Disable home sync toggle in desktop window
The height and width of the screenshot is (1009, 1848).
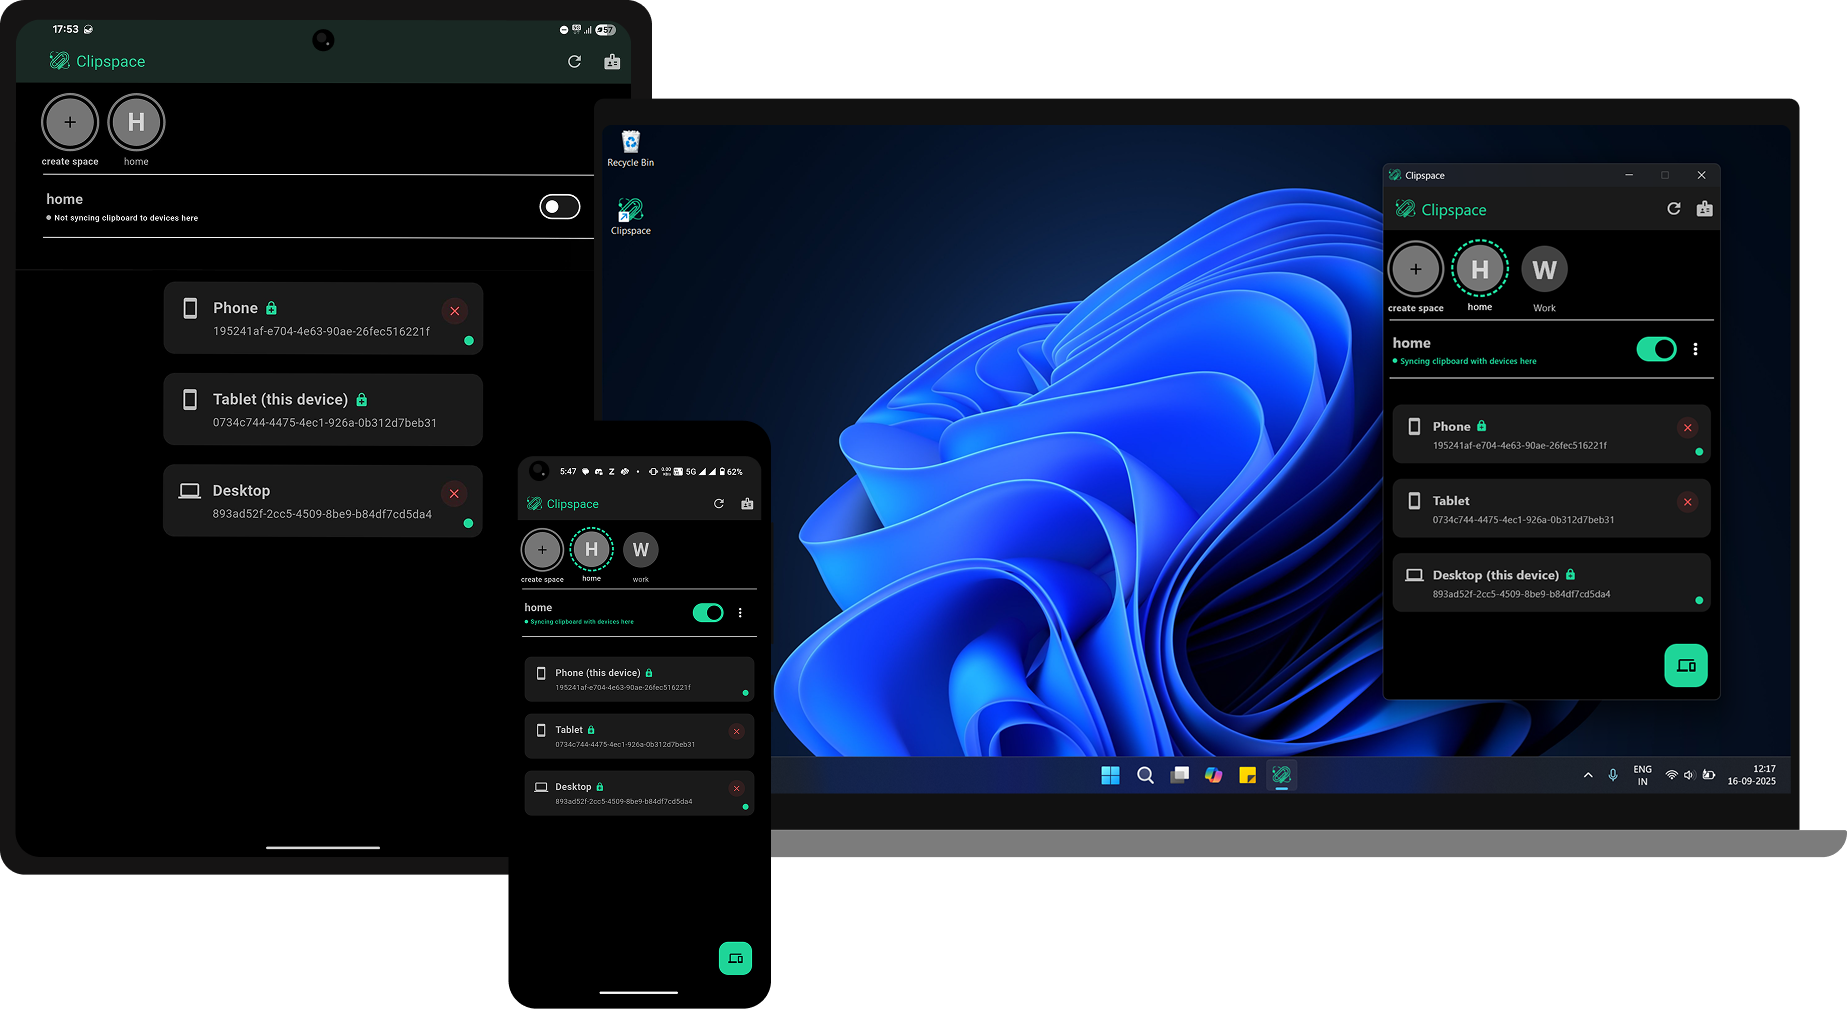1656,349
